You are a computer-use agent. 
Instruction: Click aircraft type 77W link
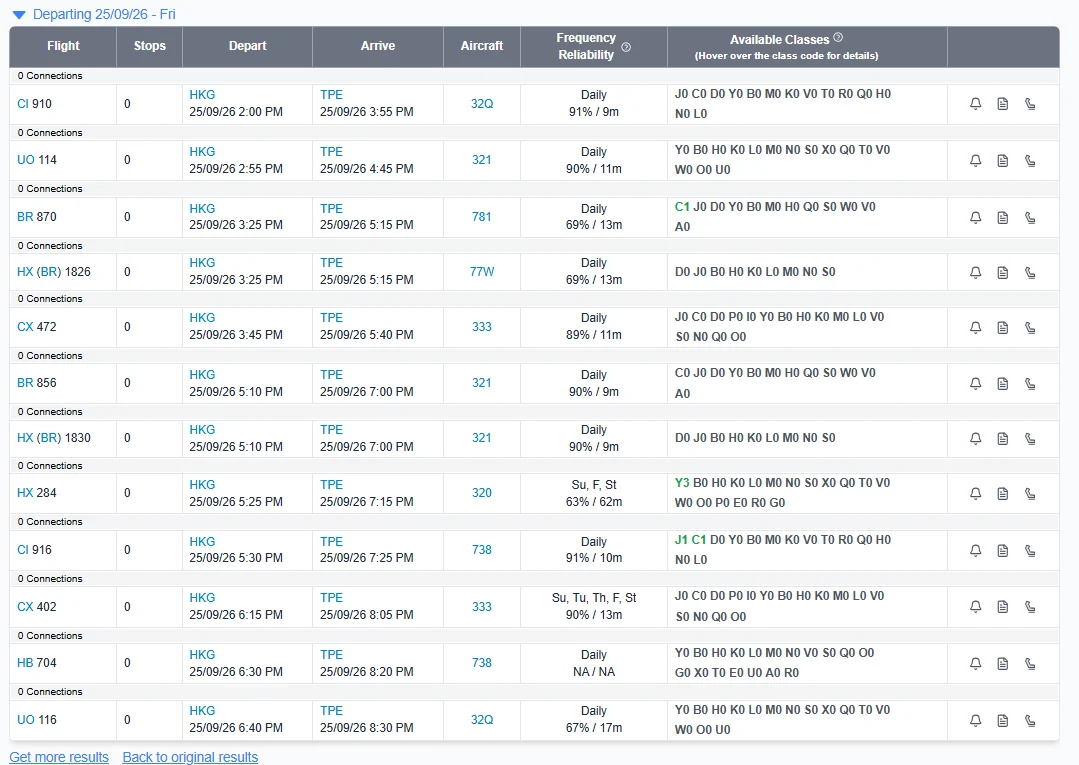pyautogui.click(x=482, y=272)
